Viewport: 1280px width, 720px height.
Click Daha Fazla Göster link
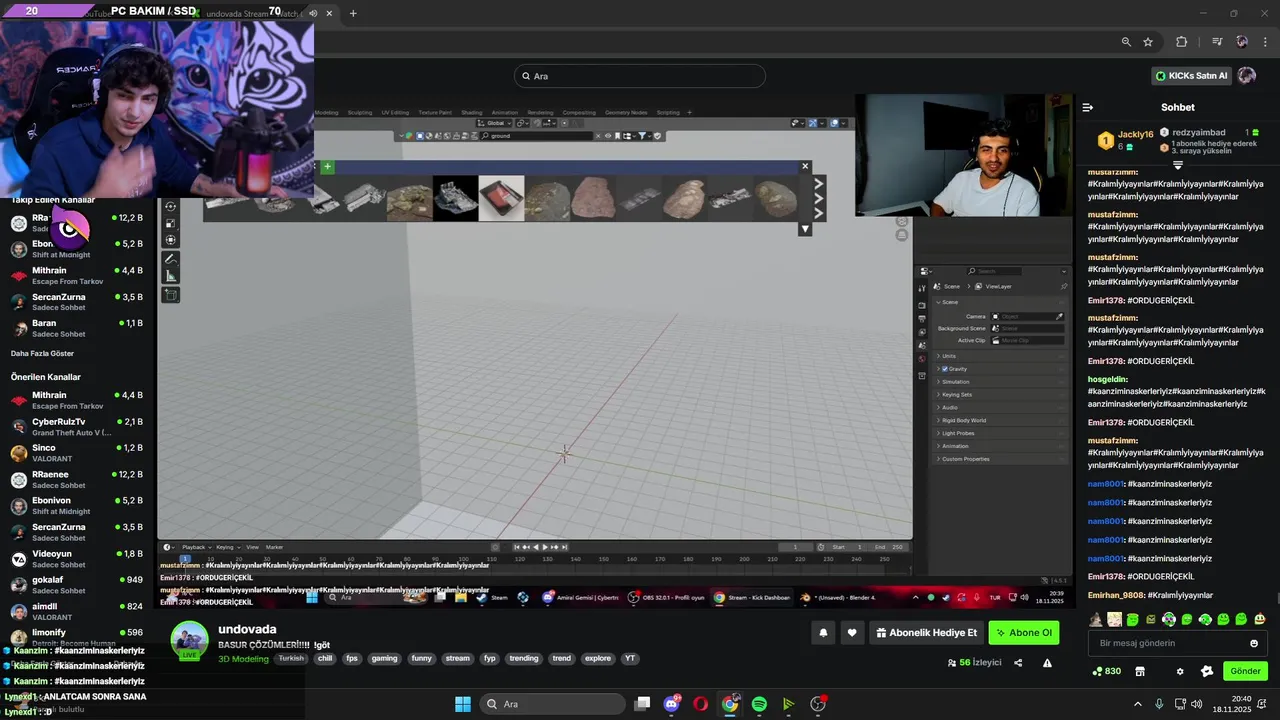[42, 353]
